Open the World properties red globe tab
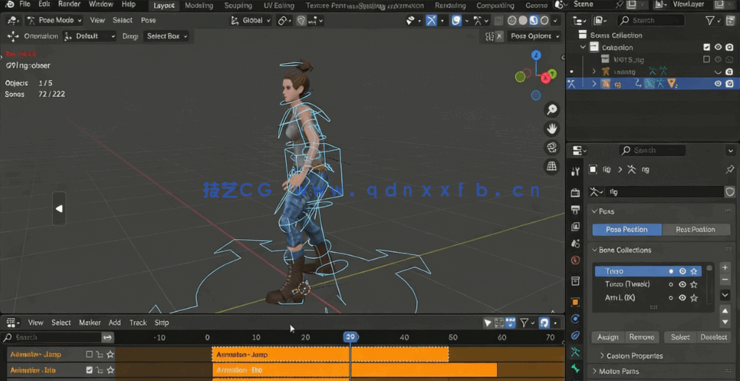Viewport: 740px width, 381px height. coord(575,260)
